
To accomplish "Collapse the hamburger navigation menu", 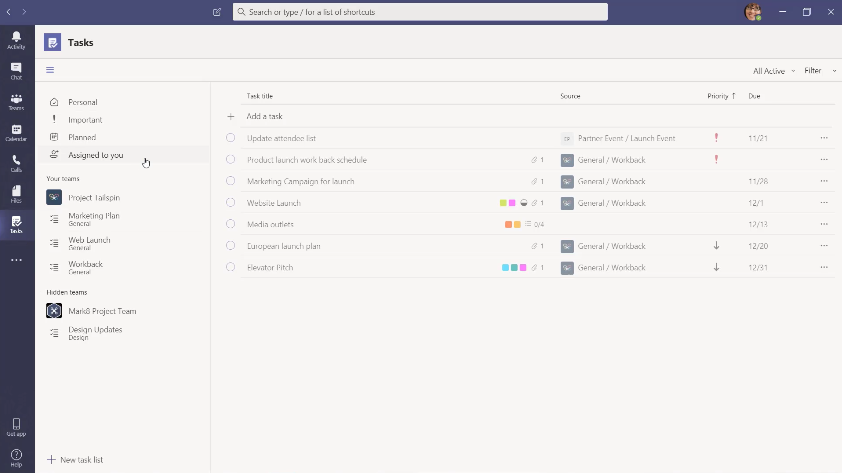I will click(50, 70).
